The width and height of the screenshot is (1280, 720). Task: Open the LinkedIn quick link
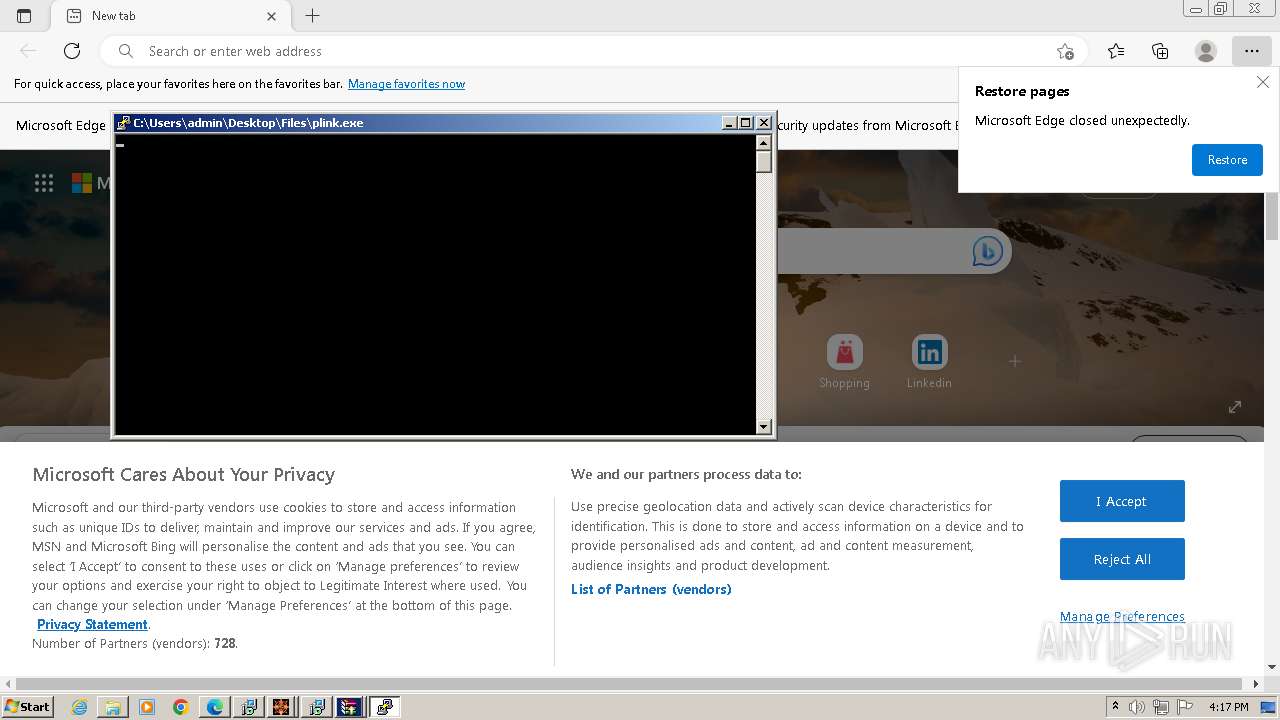pos(929,362)
